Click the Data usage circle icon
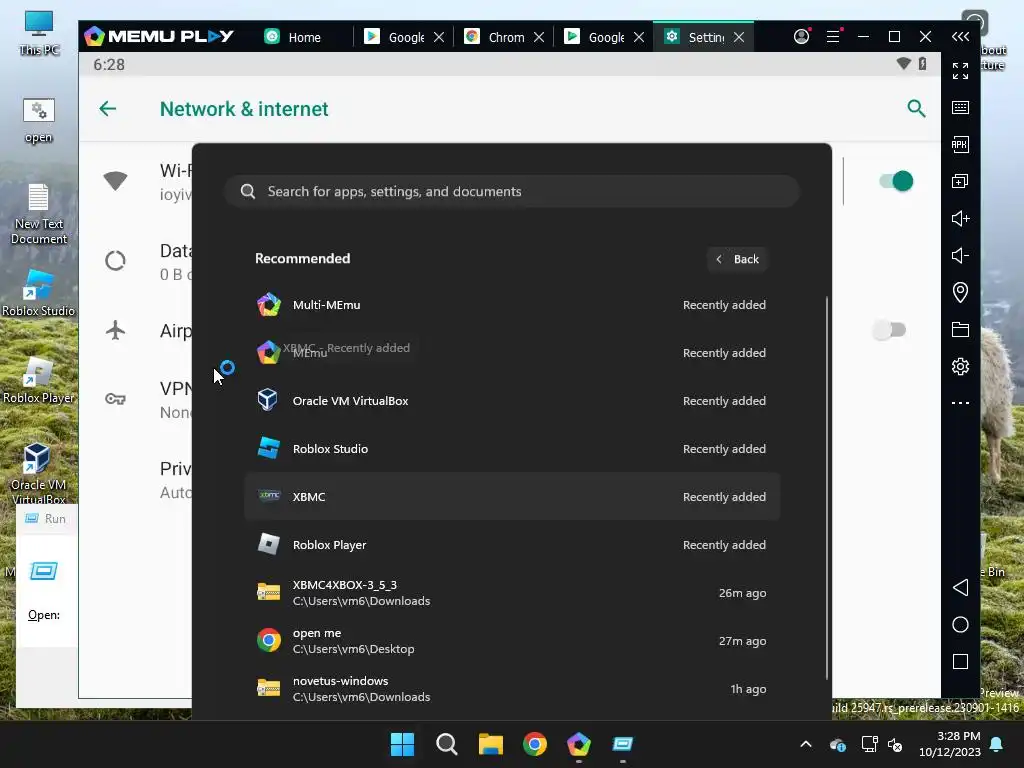The width and height of the screenshot is (1024, 768). tap(116, 261)
